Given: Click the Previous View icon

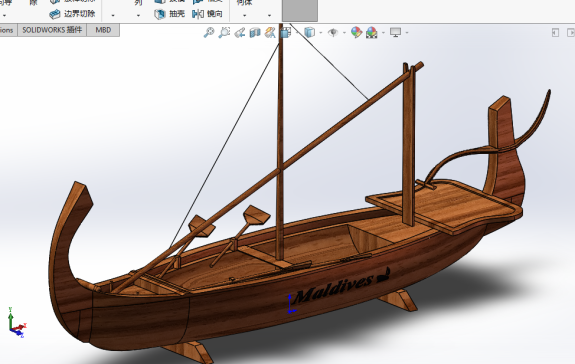Looking at the screenshot, I should click(x=240, y=32).
